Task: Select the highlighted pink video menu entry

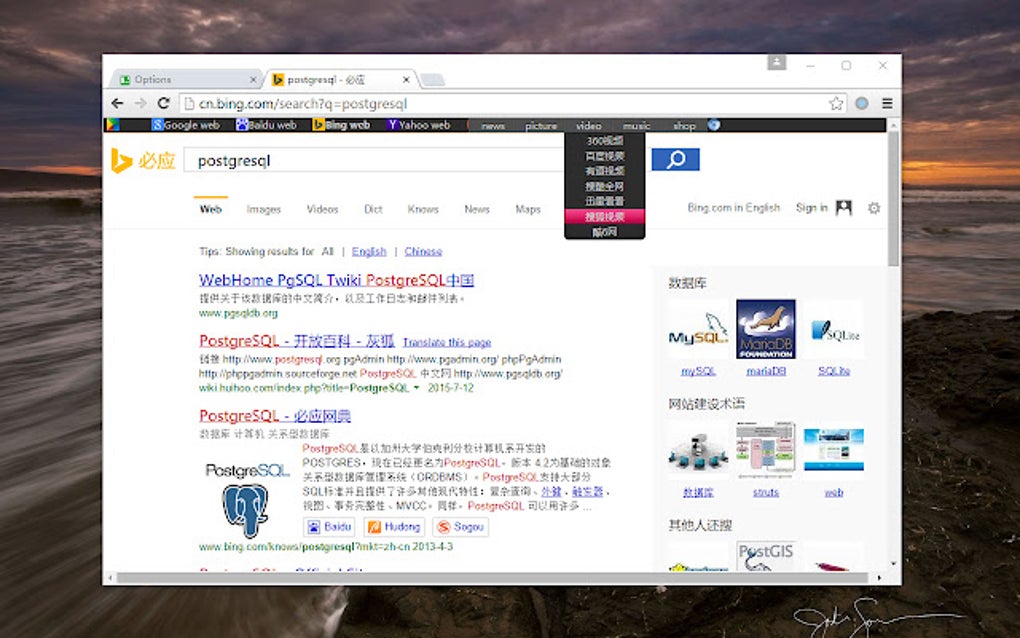Action: tap(605, 217)
